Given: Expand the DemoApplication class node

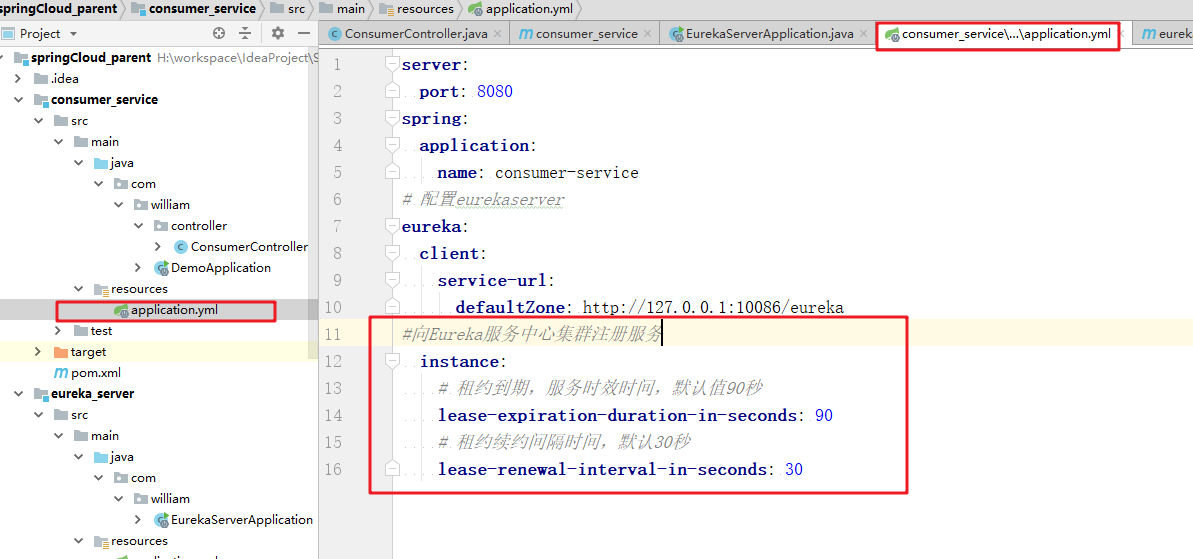Looking at the screenshot, I should coord(138,268).
